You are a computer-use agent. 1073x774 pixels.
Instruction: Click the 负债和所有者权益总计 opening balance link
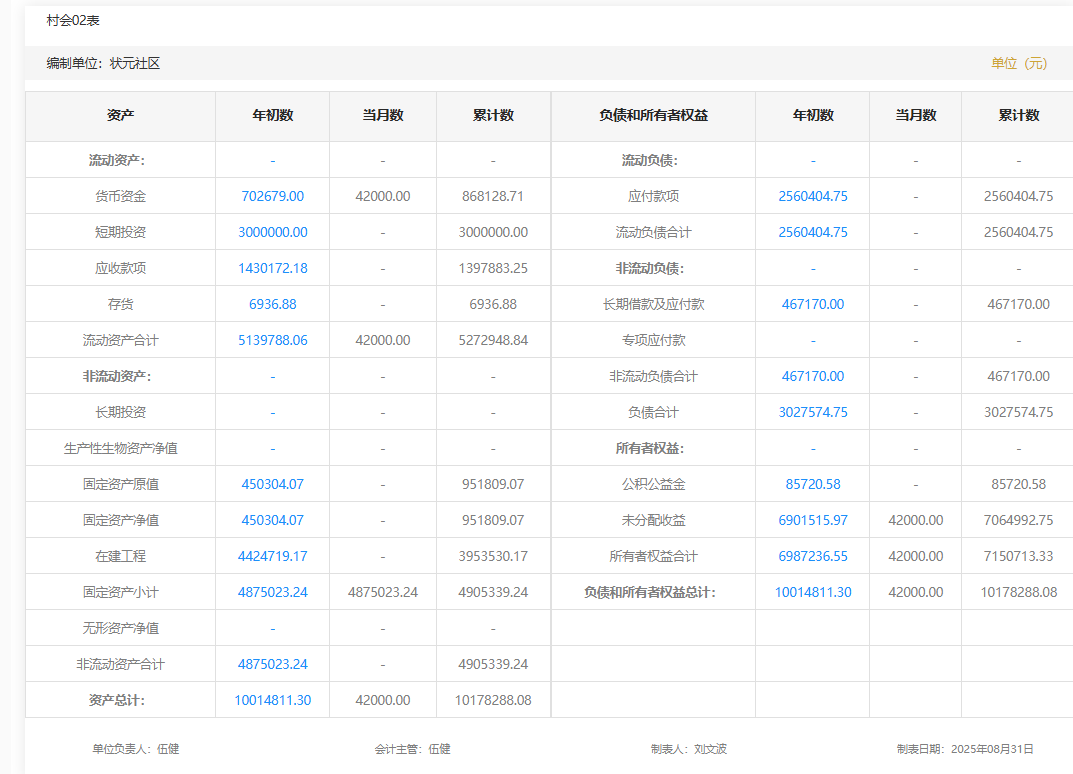[812, 592]
